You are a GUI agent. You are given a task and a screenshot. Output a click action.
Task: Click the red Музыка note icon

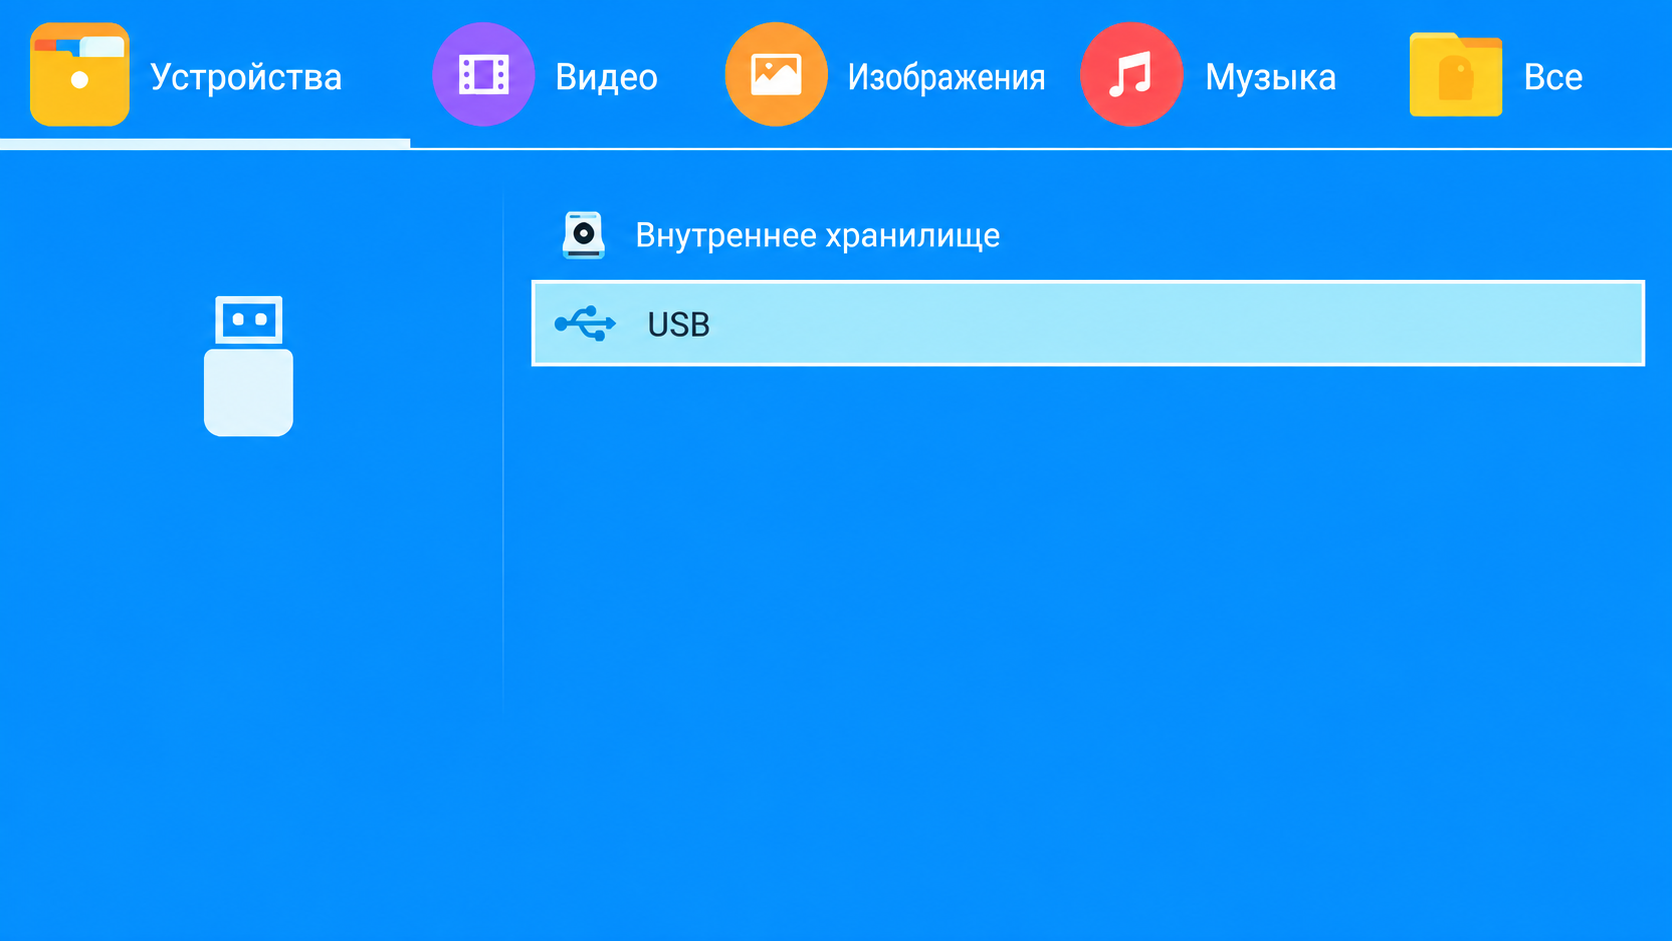(1131, 74)
